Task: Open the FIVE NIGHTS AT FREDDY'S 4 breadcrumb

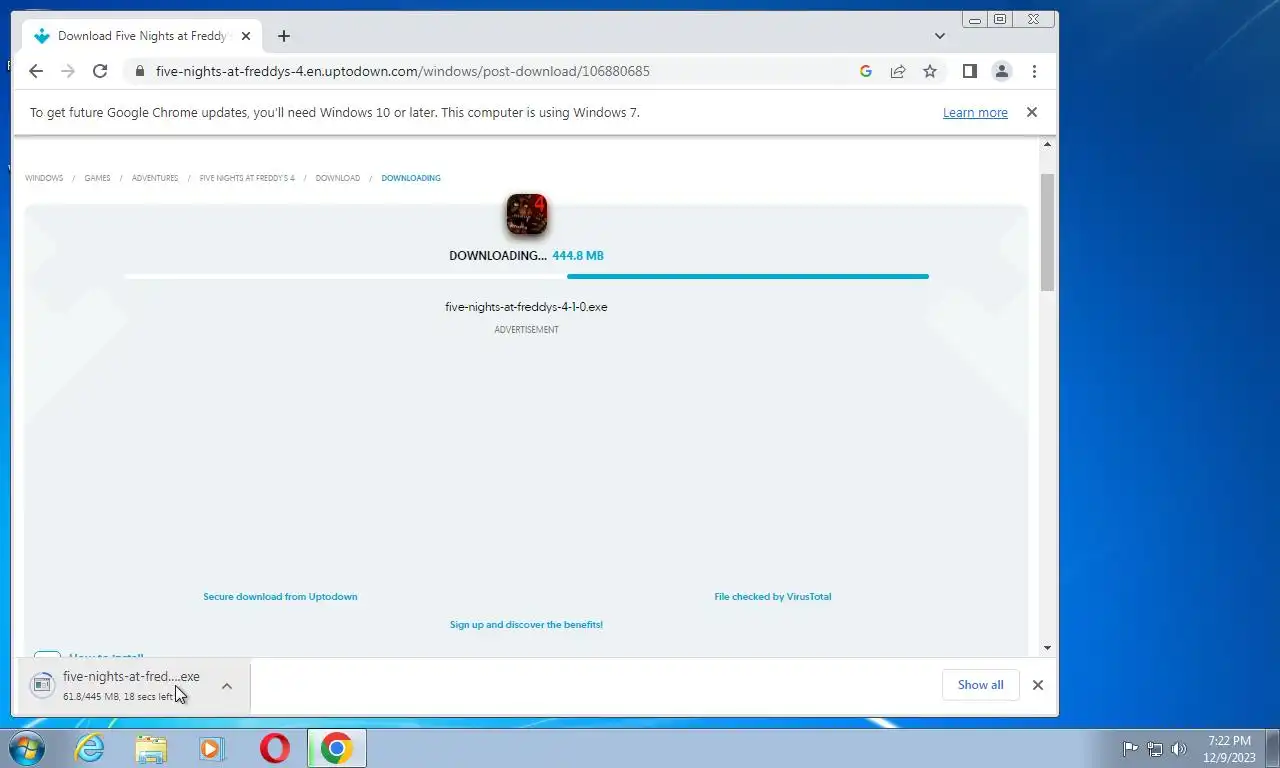Action: point(247,178)
